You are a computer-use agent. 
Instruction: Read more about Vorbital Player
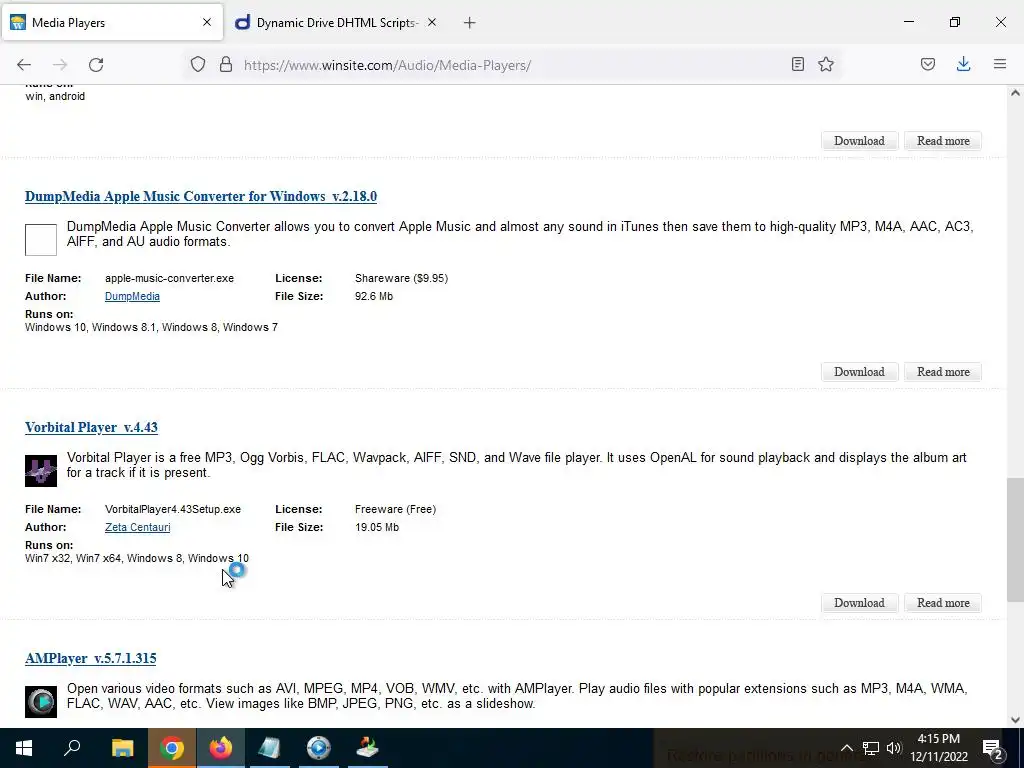coord(943,603)
